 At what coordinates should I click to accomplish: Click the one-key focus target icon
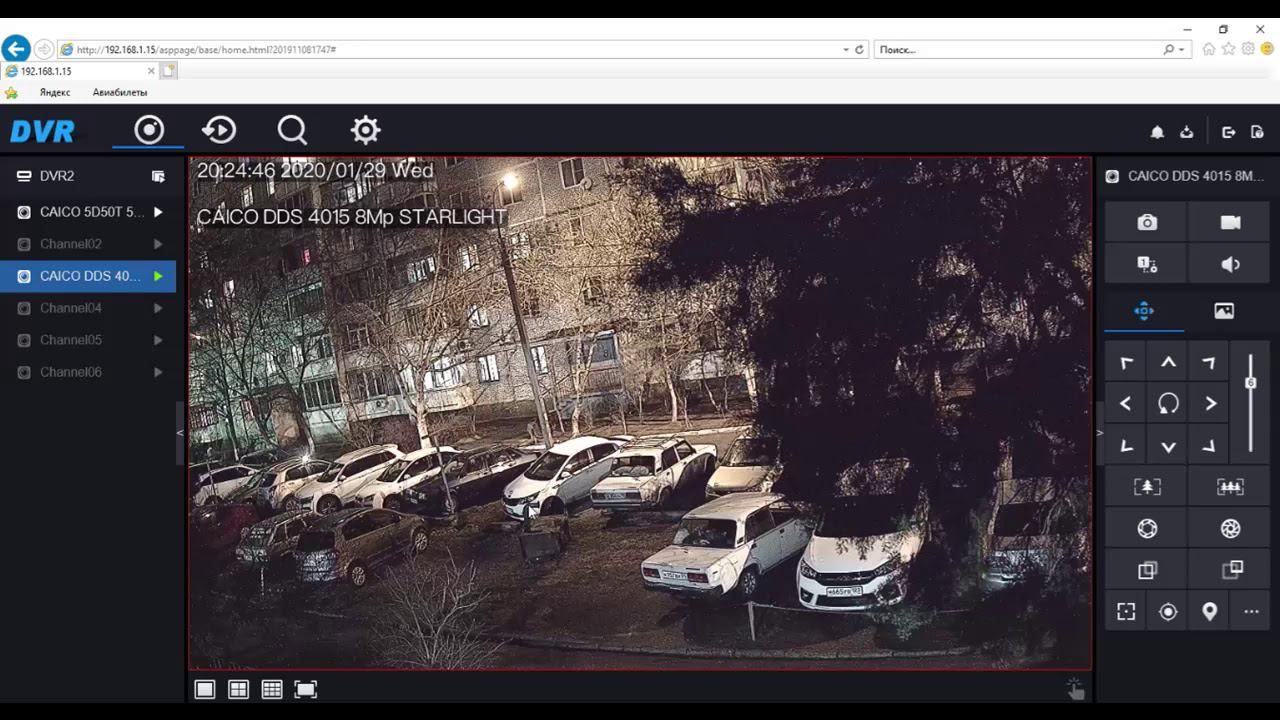pos(1168,612)
